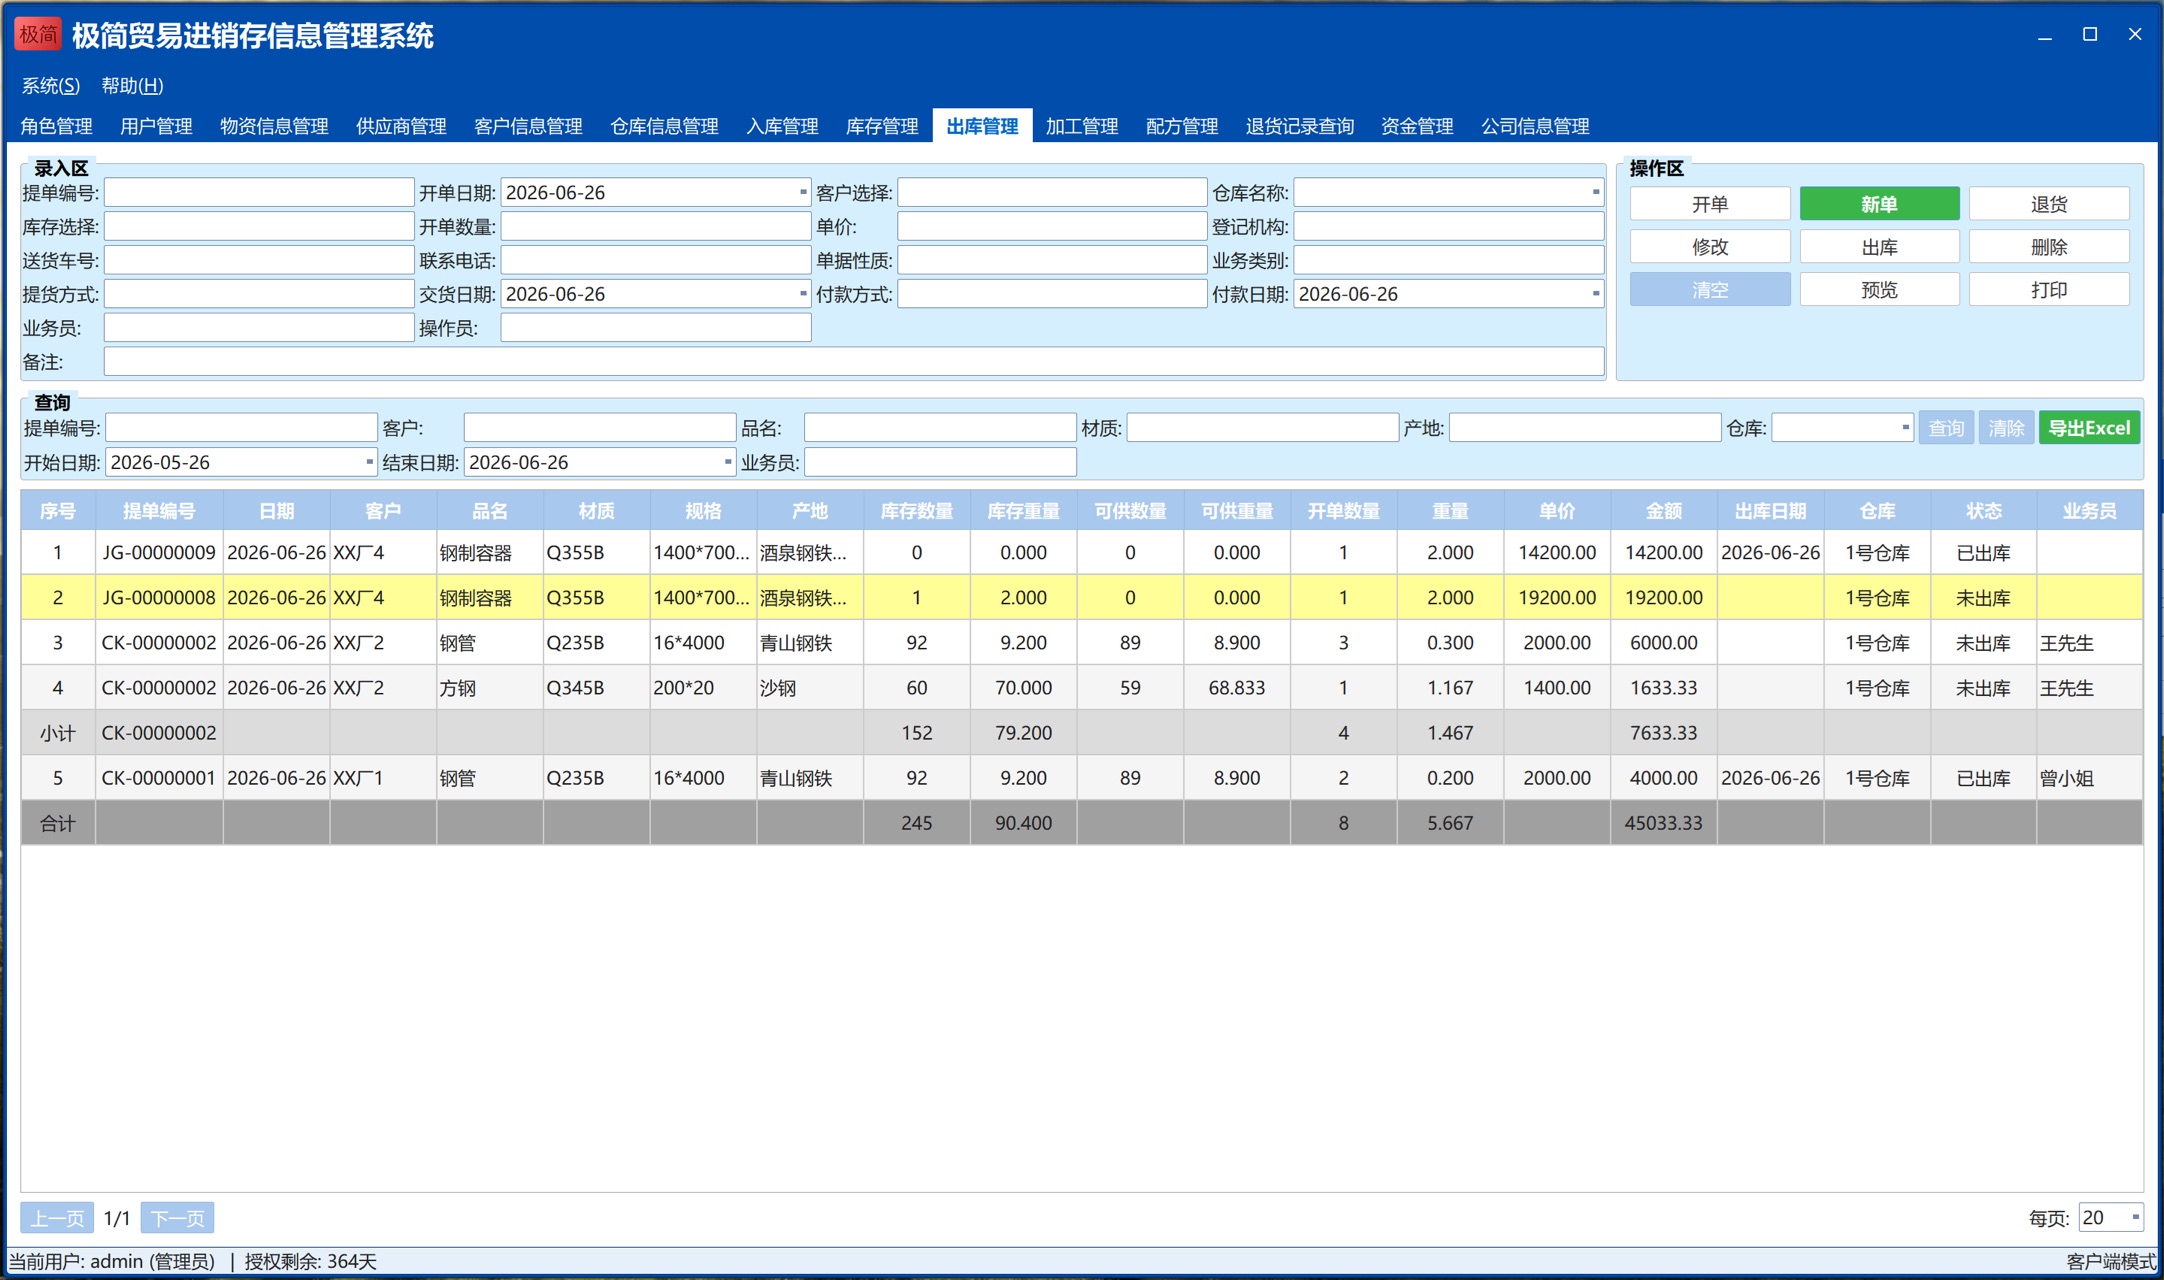Click the 沙钢 origin cell
Image resolution: width=2164 pixels, height=1280 pixels.
click(x=810, y=688)
